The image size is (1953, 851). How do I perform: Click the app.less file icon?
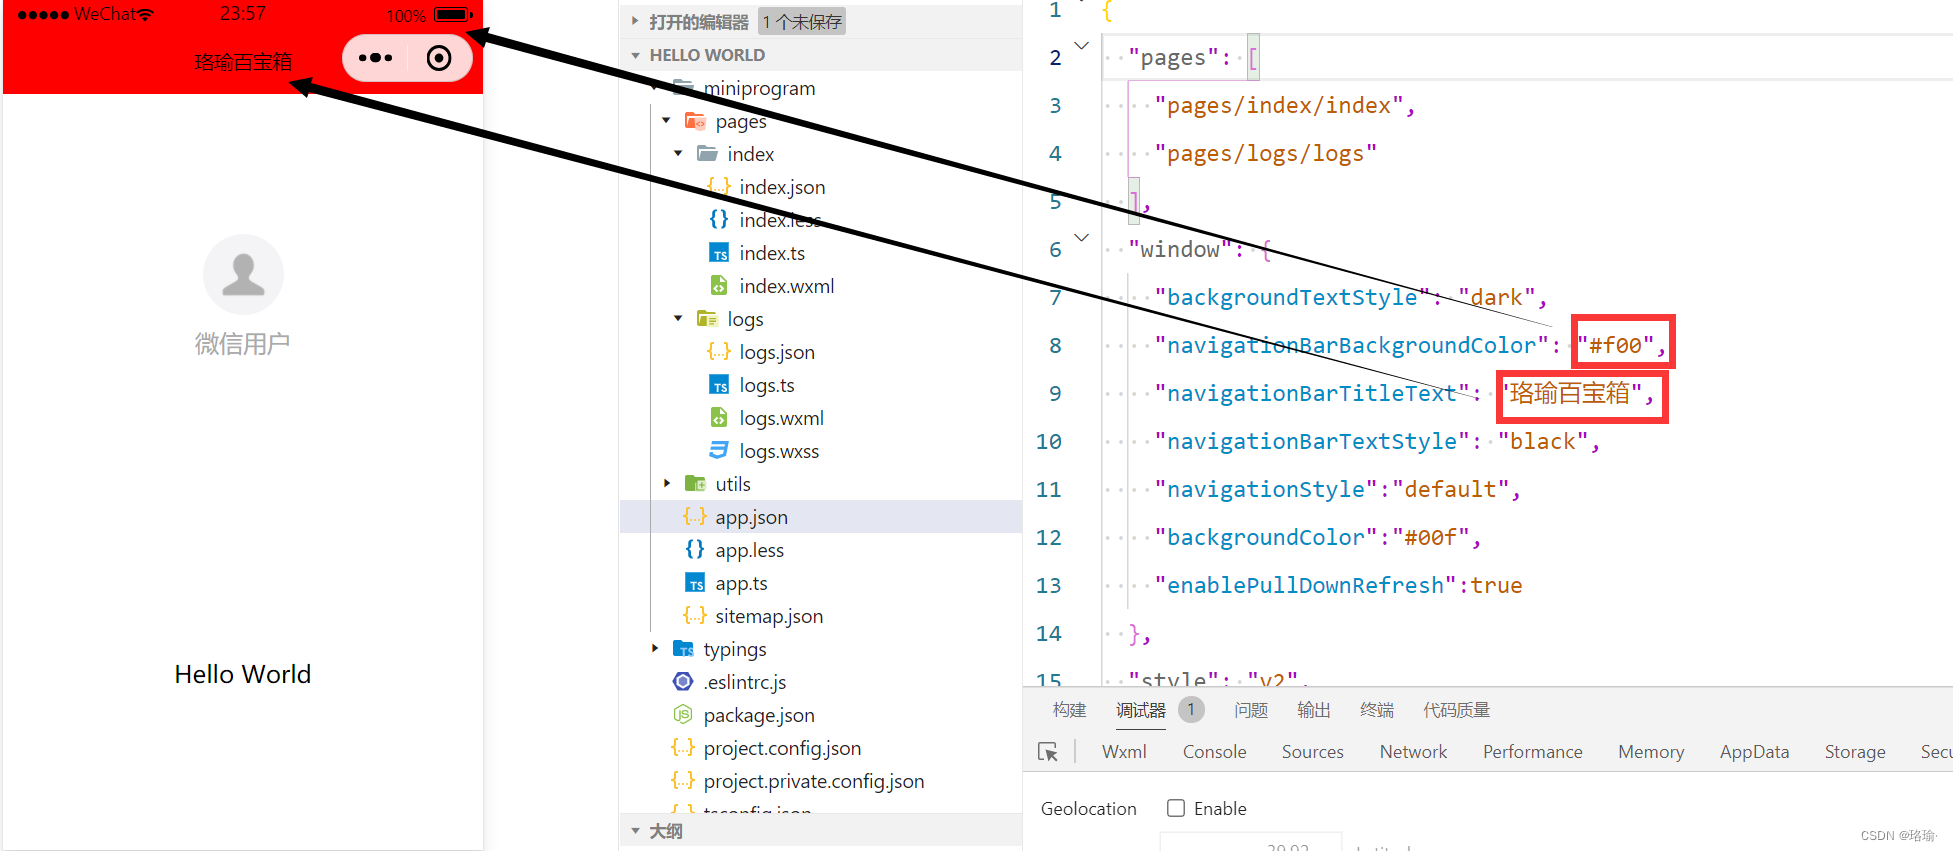[x=695, y=550]
